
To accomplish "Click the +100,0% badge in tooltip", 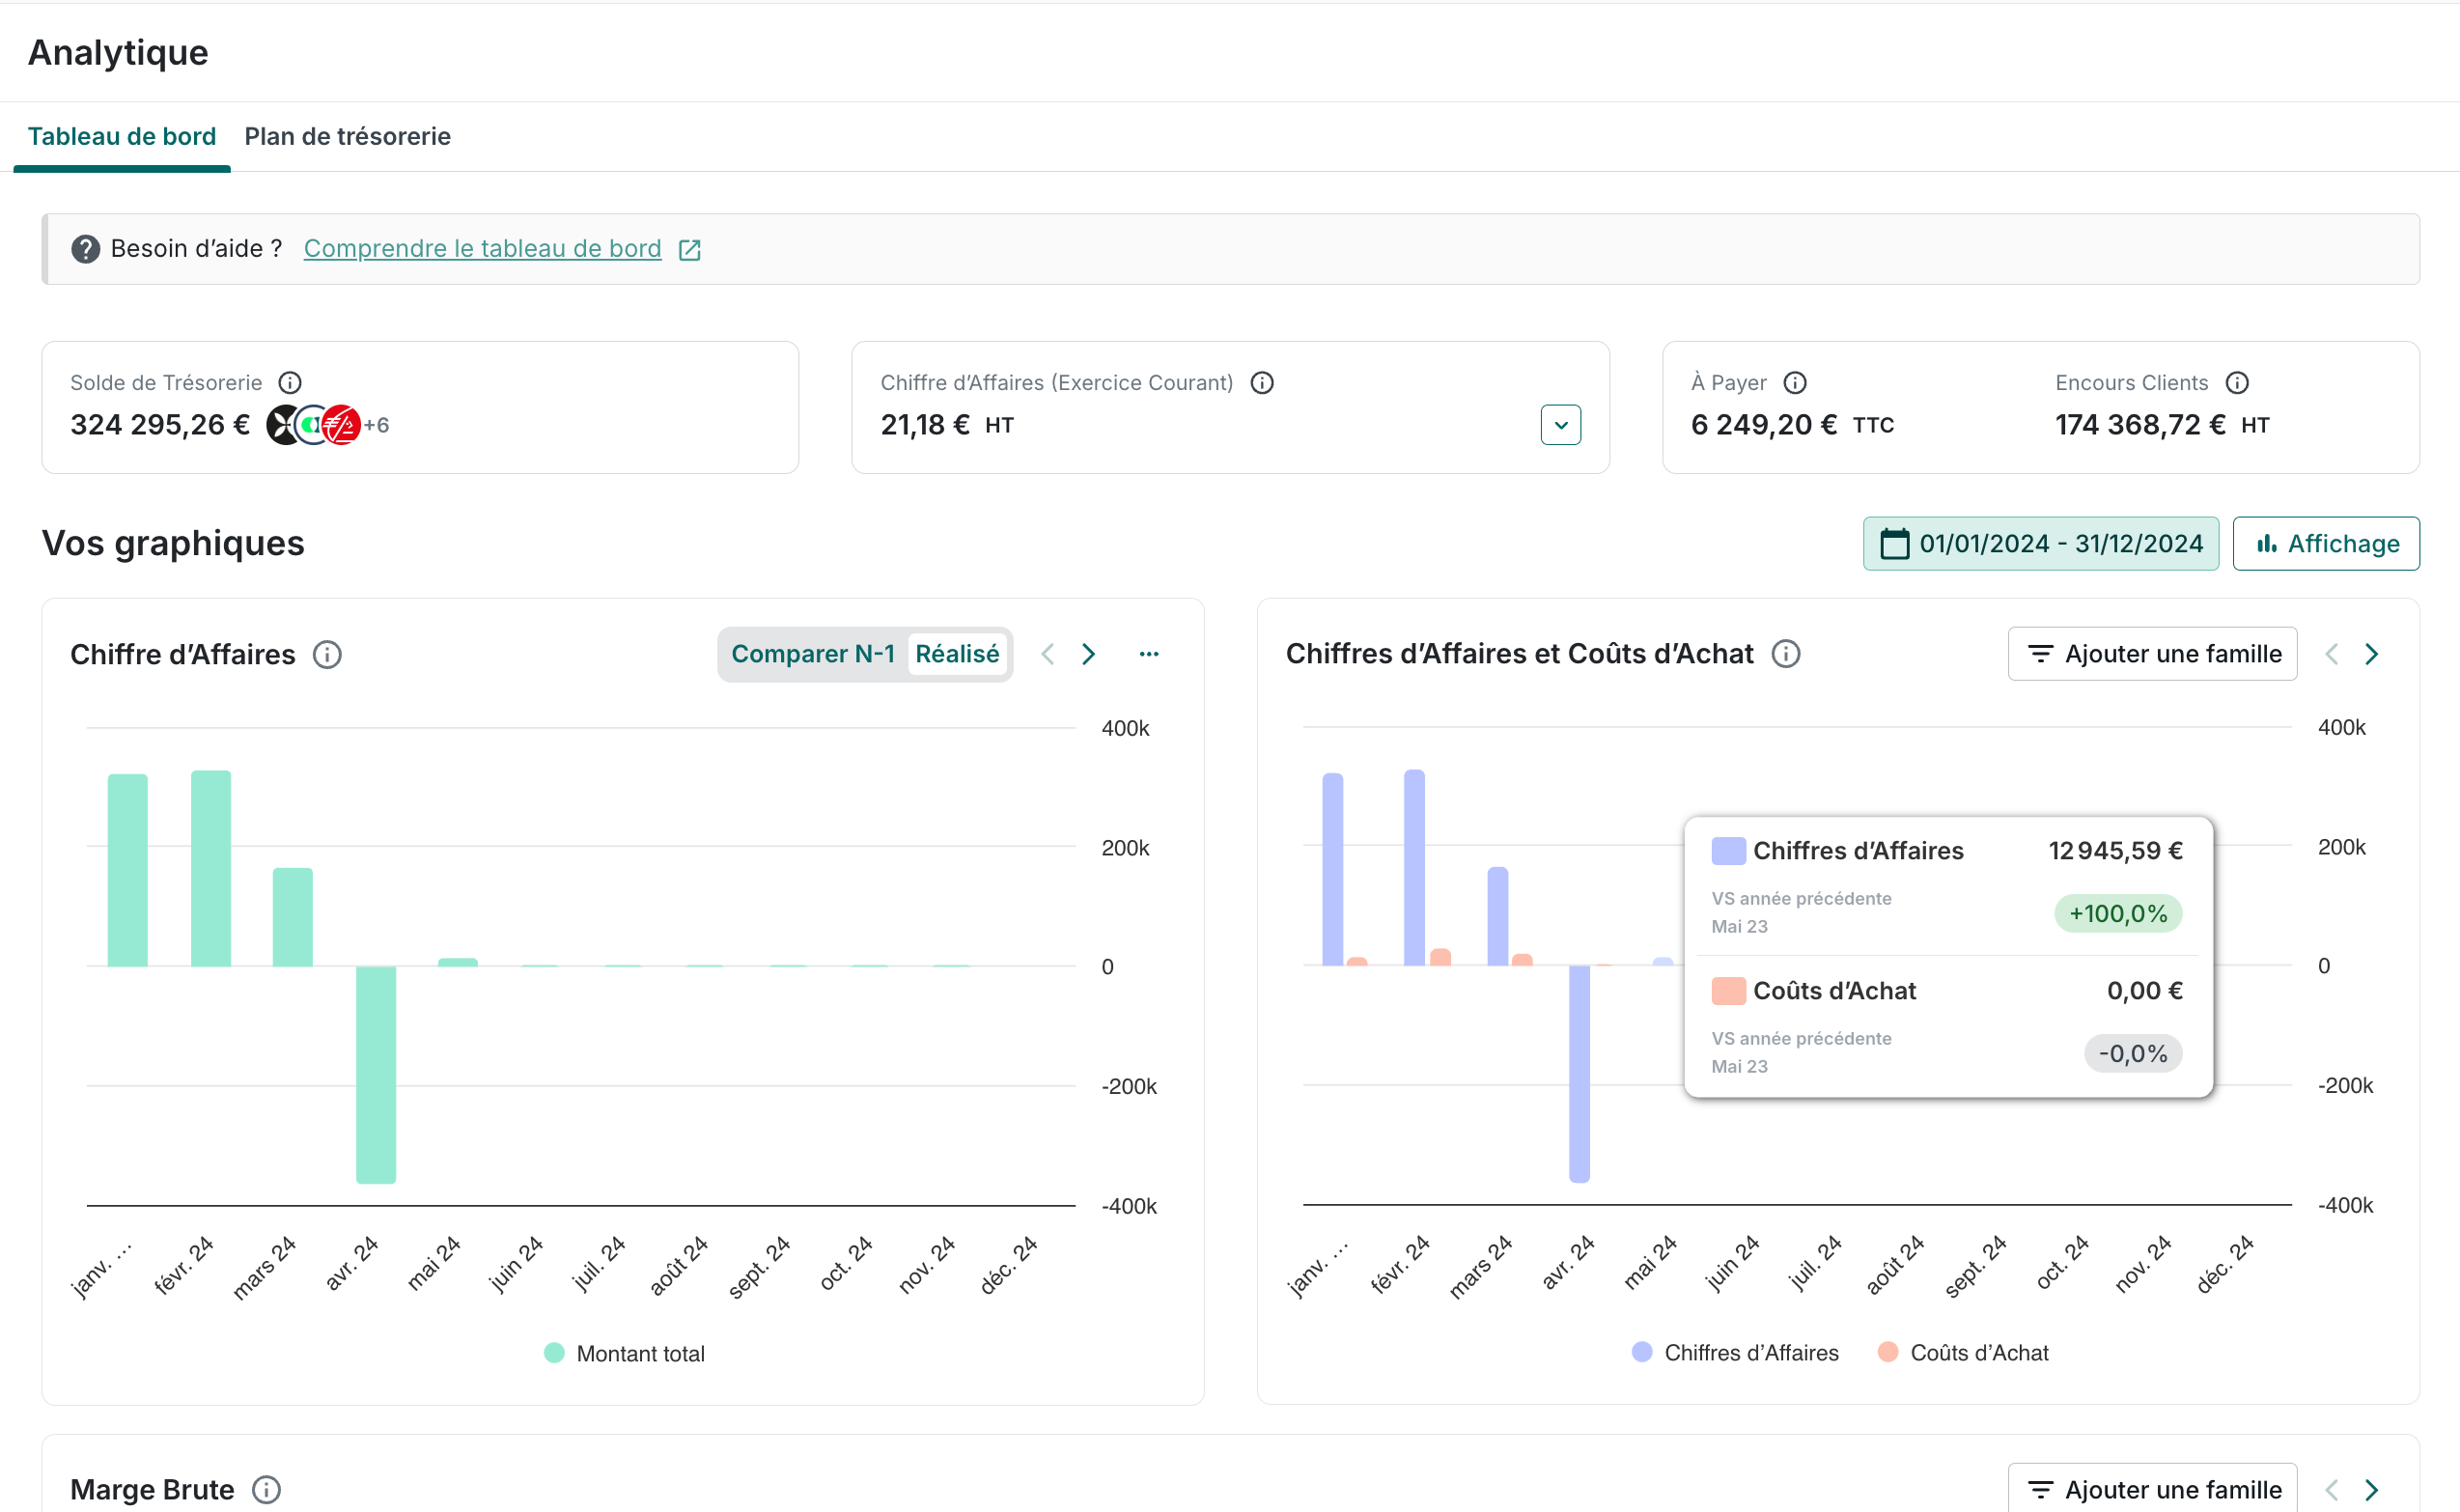I will click(2118, 913).
